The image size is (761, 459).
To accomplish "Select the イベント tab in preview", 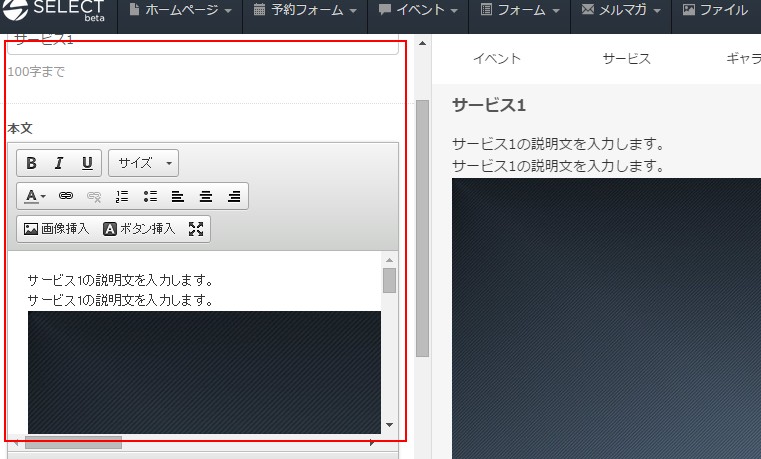I will pos(497,59).
